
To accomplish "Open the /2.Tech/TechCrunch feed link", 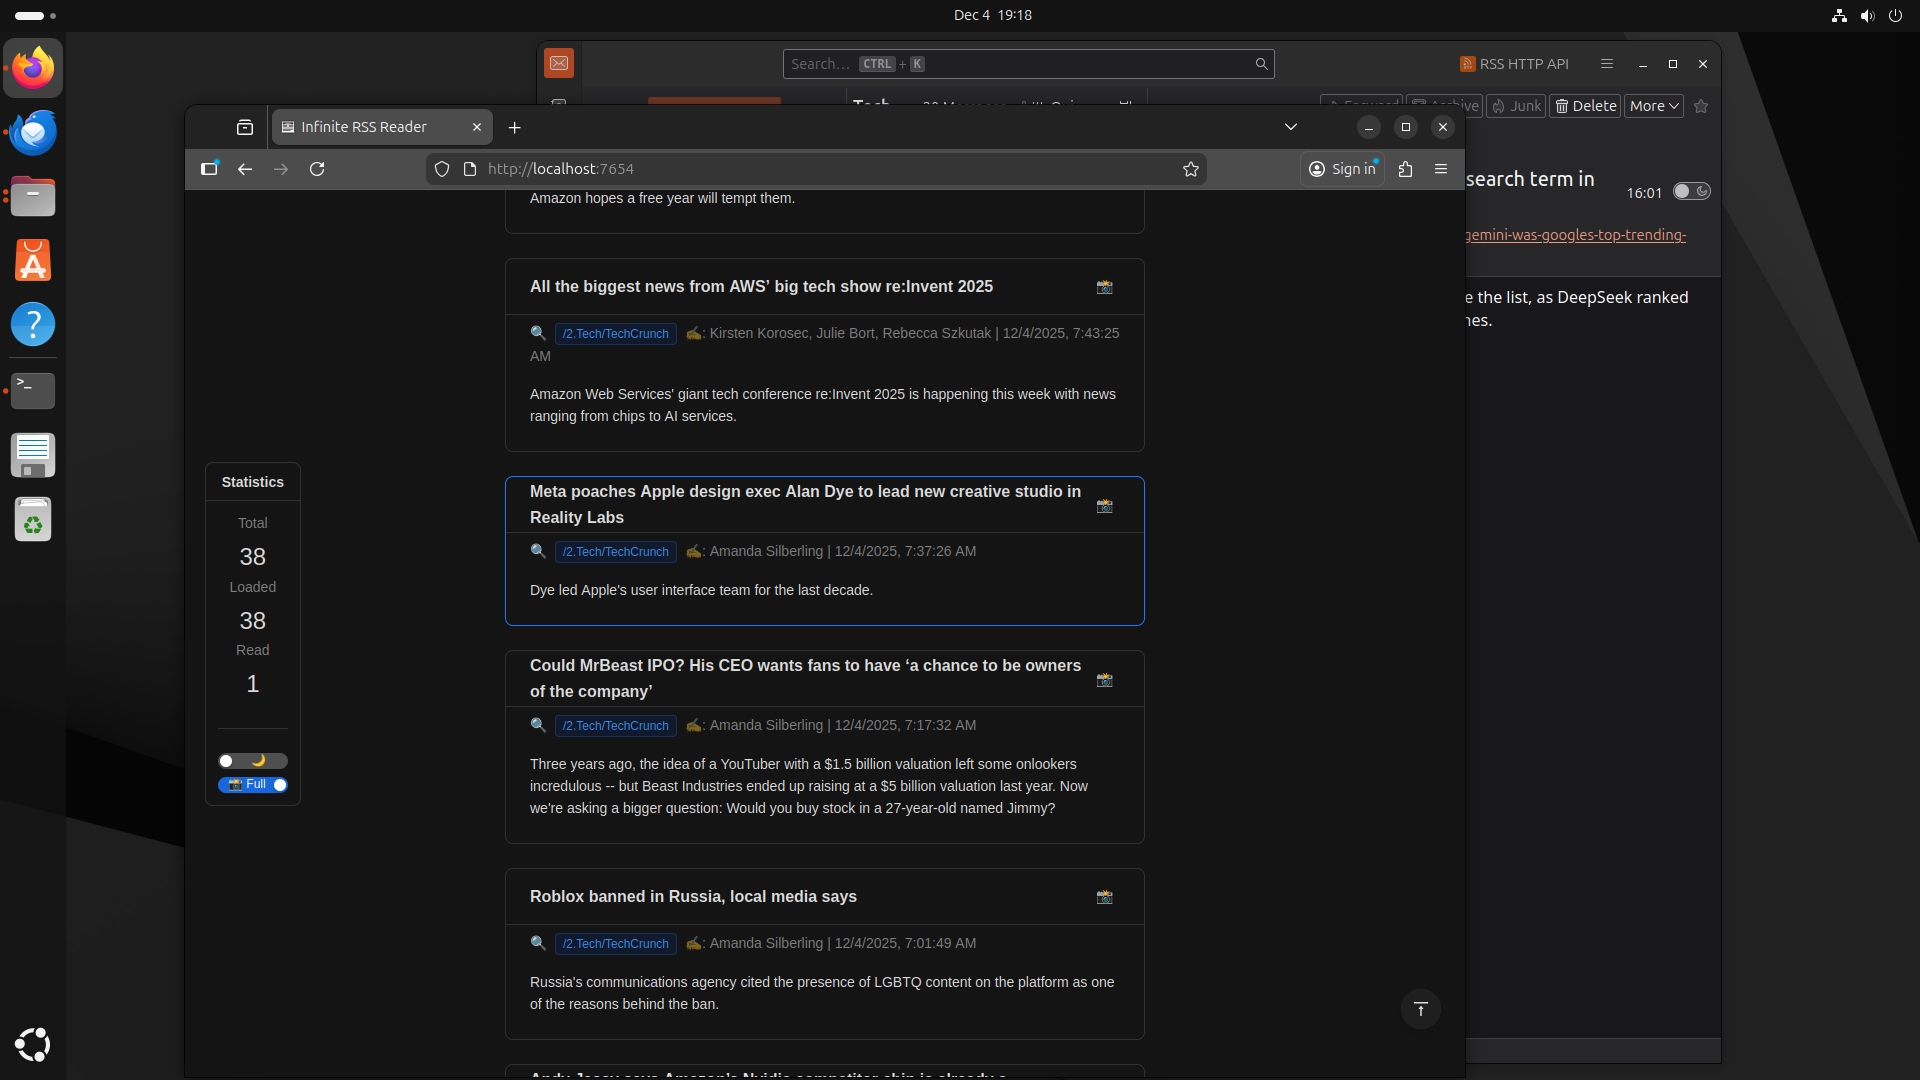I will [615, 552].
